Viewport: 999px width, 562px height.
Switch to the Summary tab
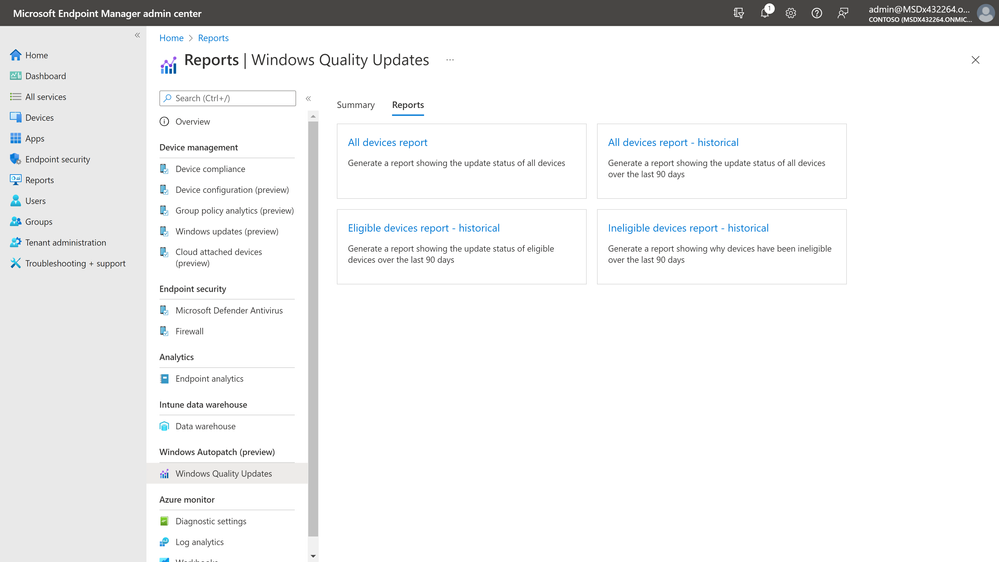pyautogui.click(x=356, y=104)
